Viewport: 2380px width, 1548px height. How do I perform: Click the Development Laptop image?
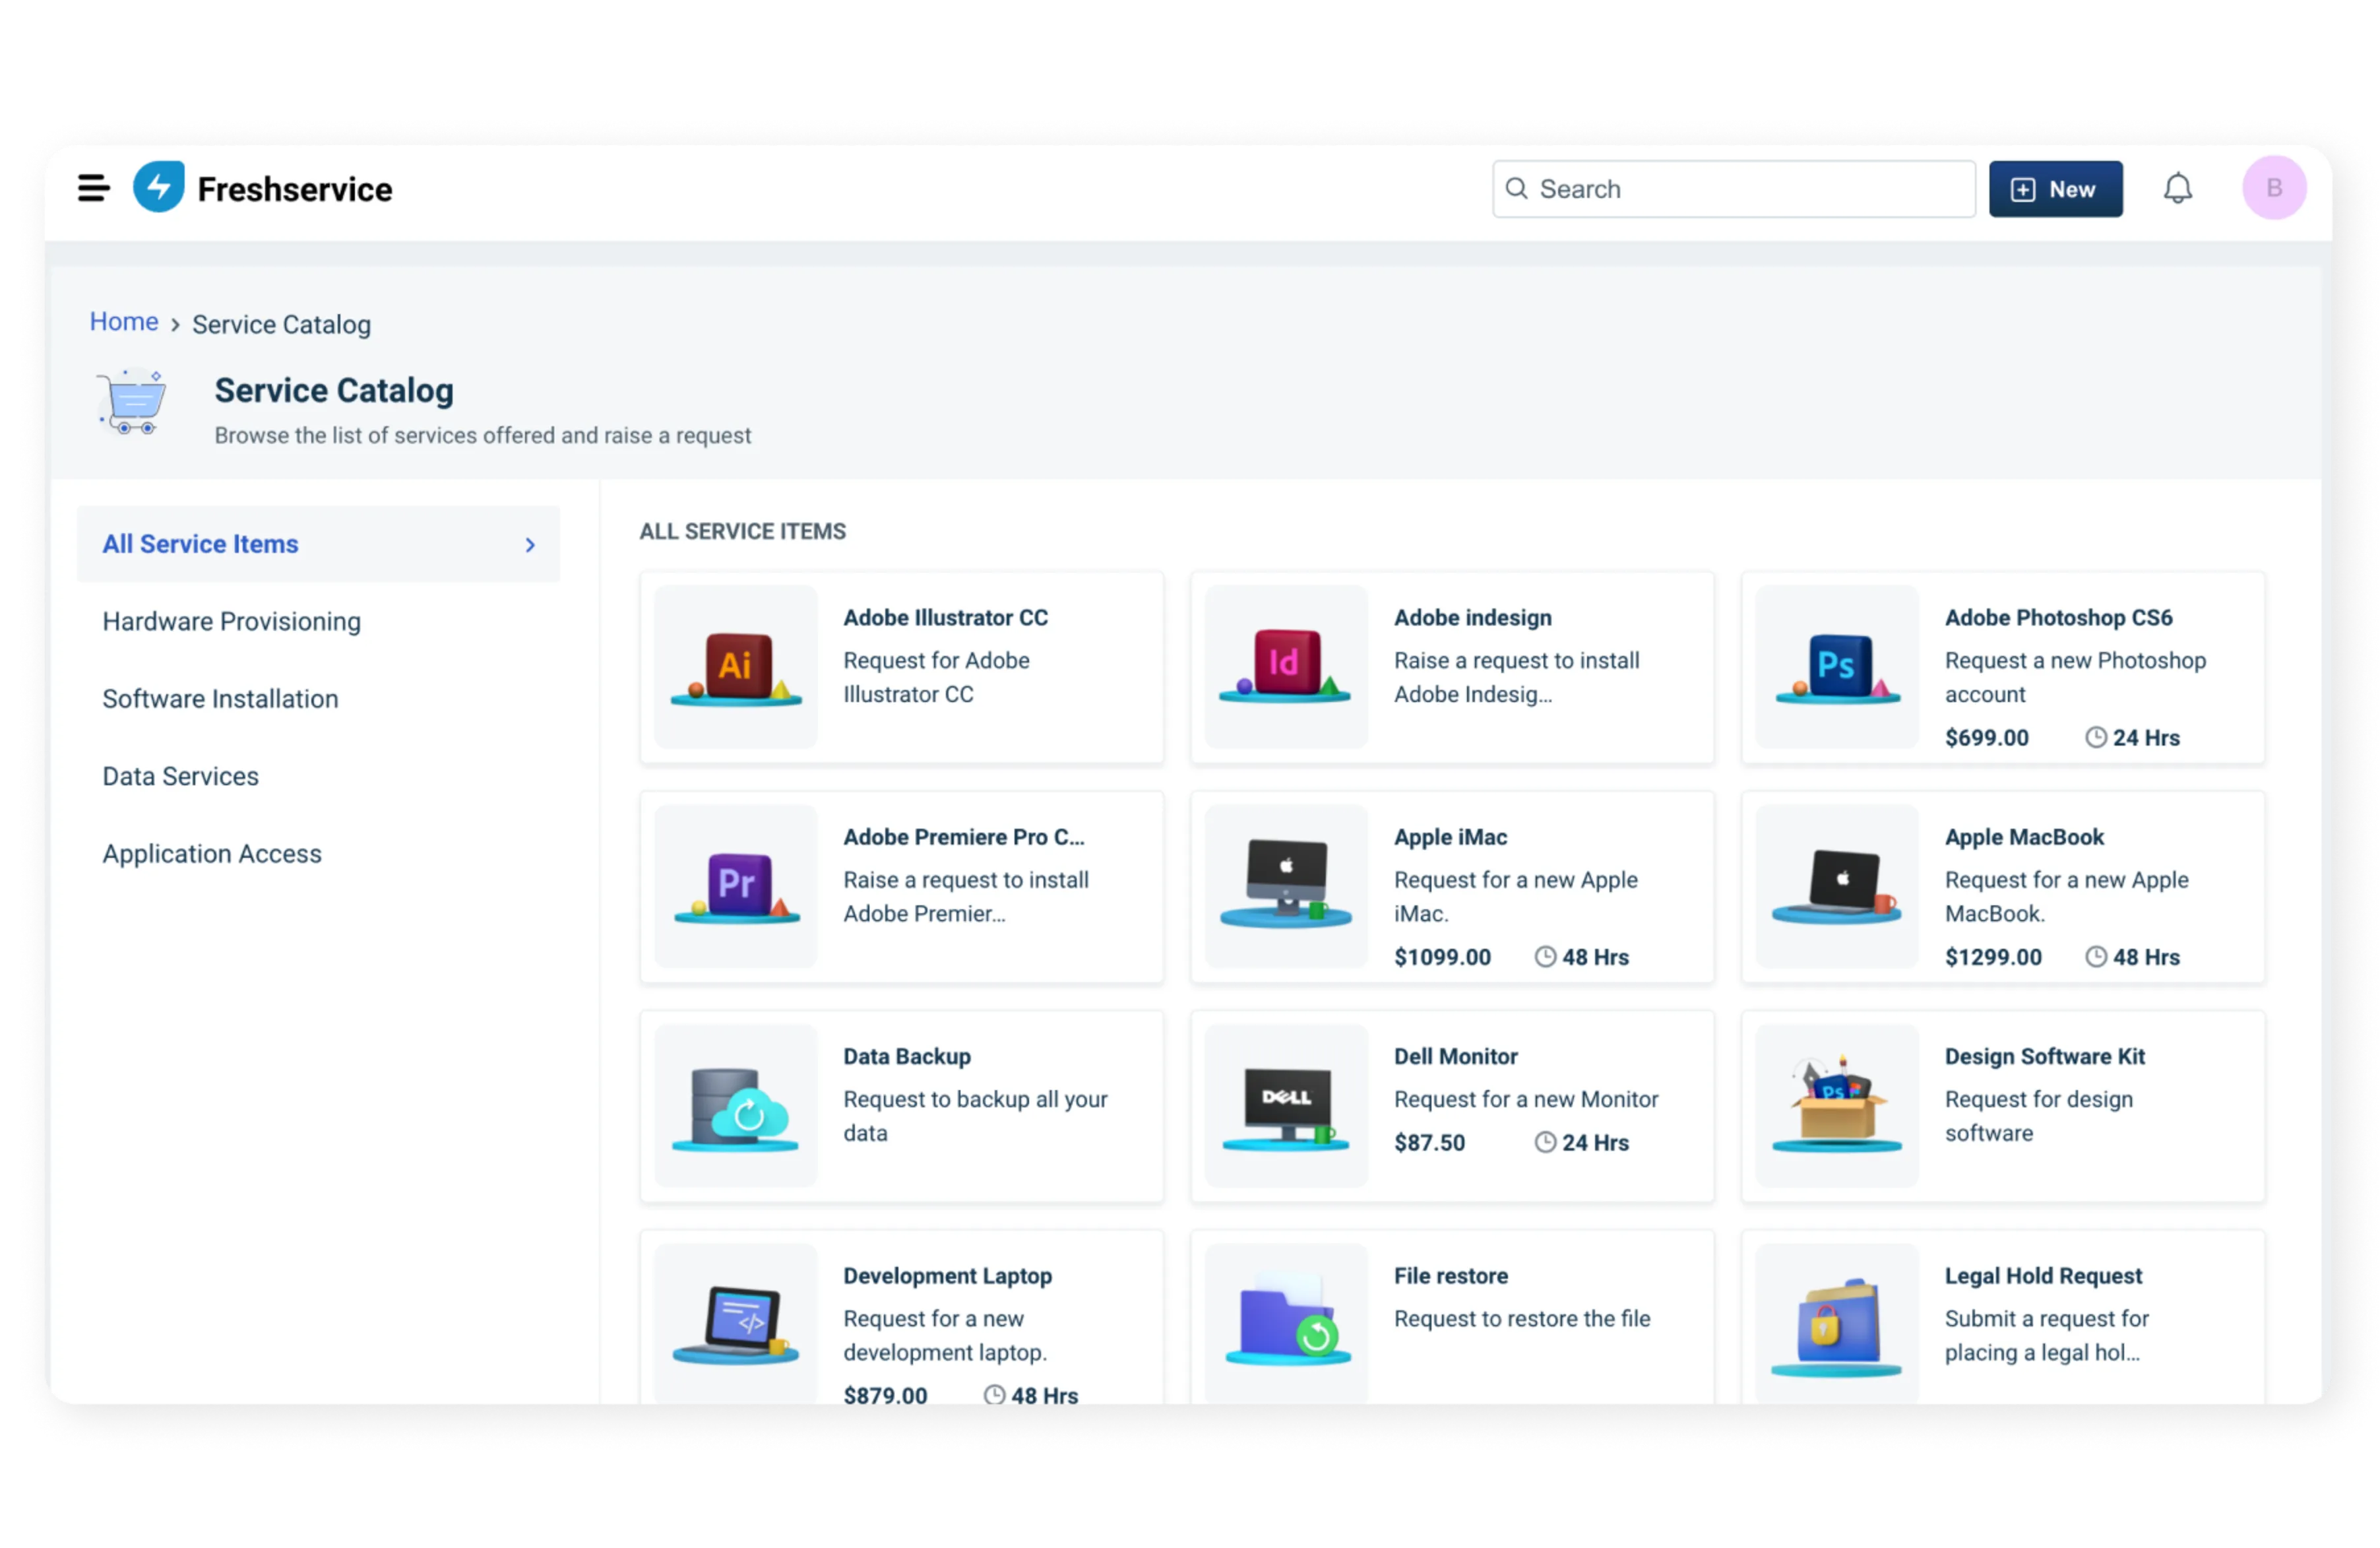(735, 1323)
